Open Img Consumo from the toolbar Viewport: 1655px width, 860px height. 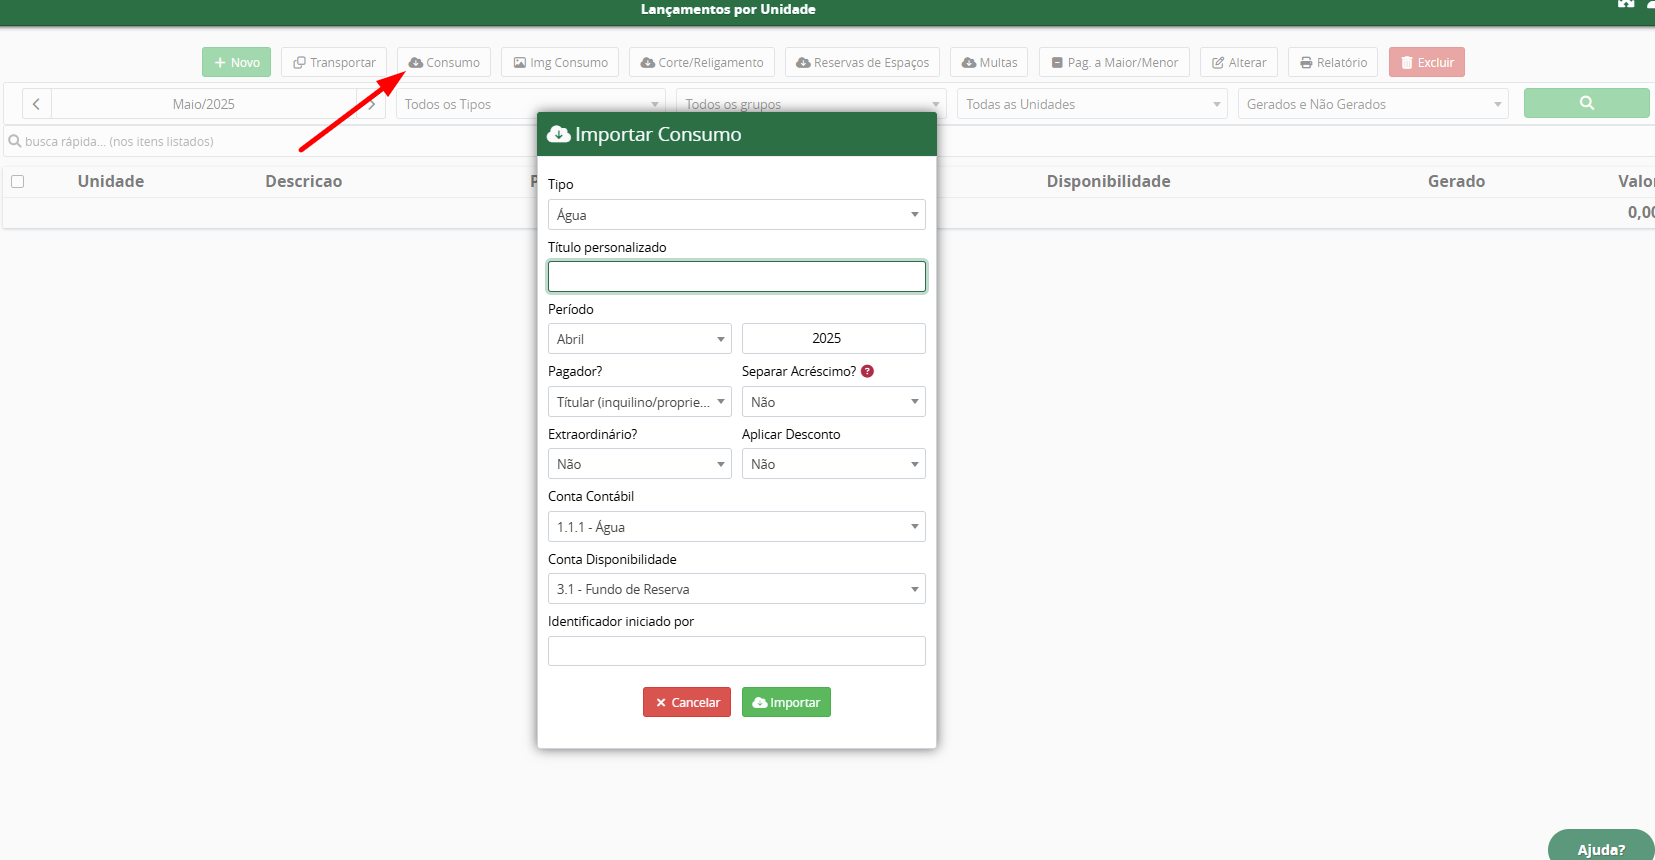[560, 62]
